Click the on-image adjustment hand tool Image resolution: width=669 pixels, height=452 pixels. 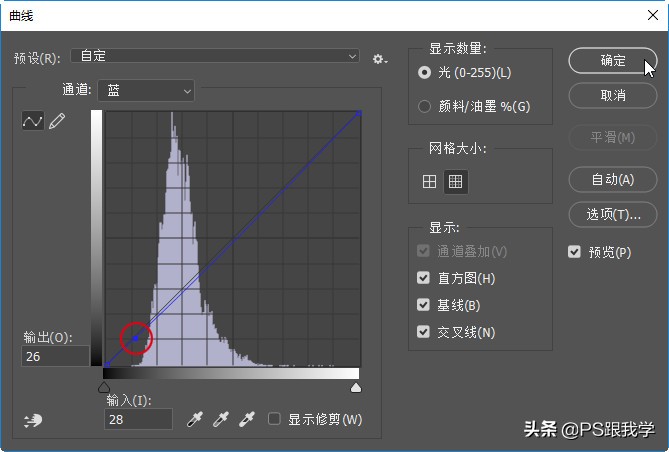[33, 420]
